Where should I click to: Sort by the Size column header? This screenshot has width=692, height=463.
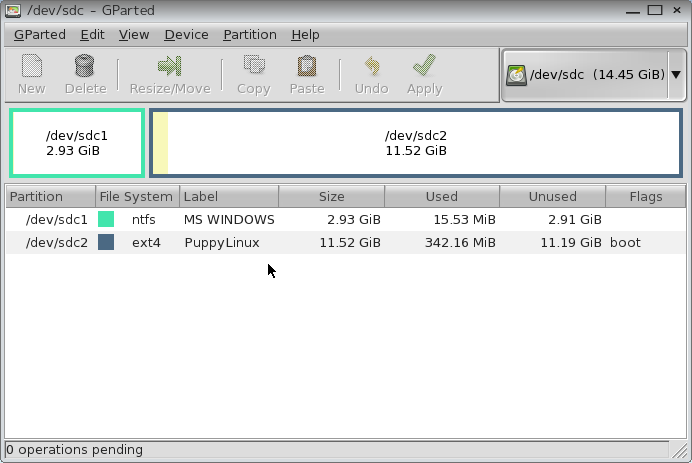[331, 196]
